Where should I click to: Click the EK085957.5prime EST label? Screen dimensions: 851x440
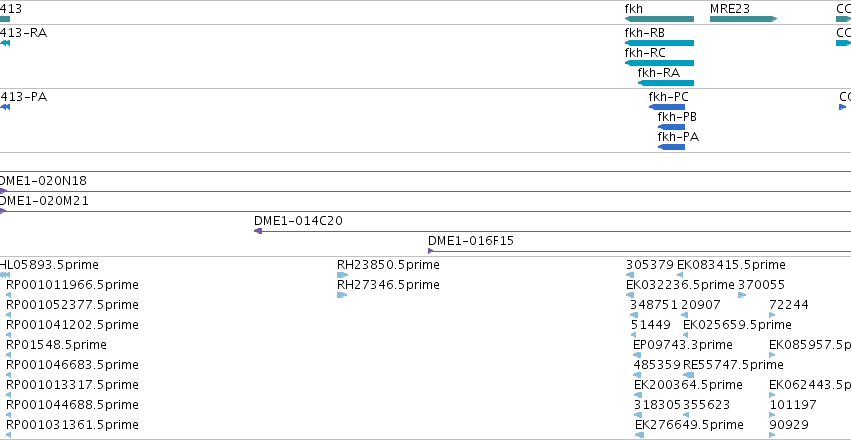[810, 345]
